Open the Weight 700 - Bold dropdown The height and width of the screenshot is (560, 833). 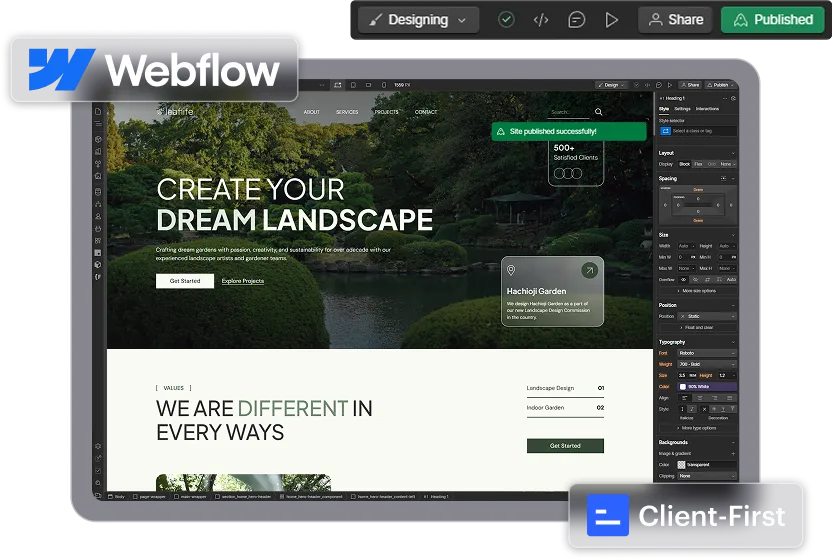708,364
